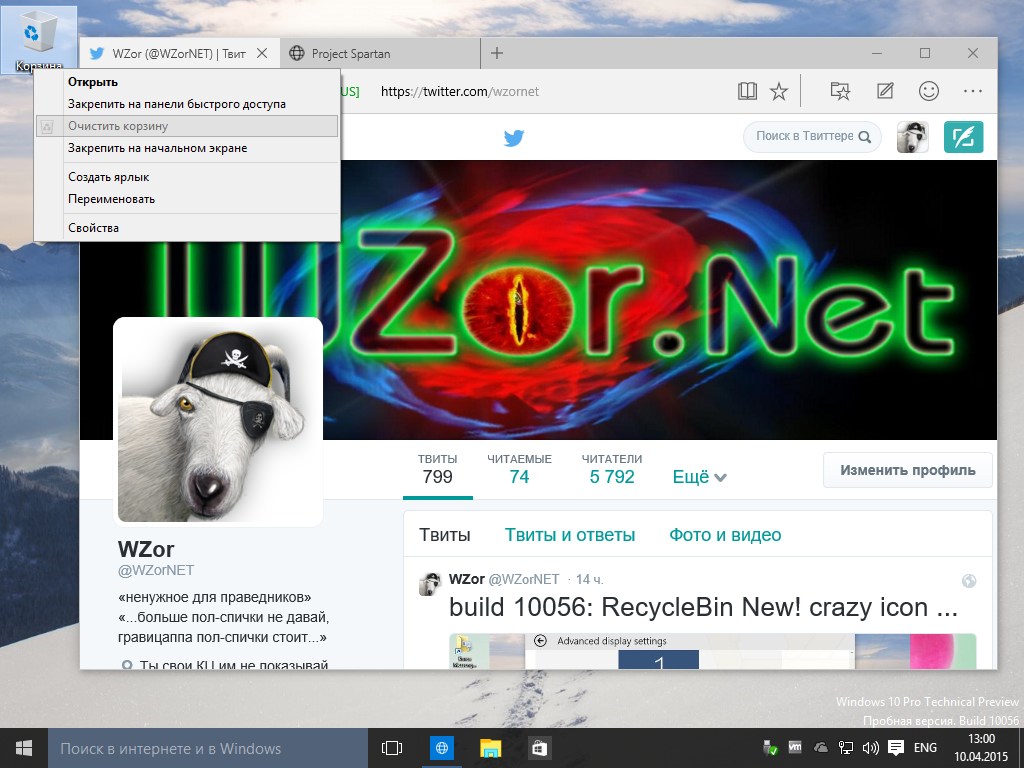Open the account avatar menu near search
The width and height of the screenshot is (1024, 768).
[912, 137]
